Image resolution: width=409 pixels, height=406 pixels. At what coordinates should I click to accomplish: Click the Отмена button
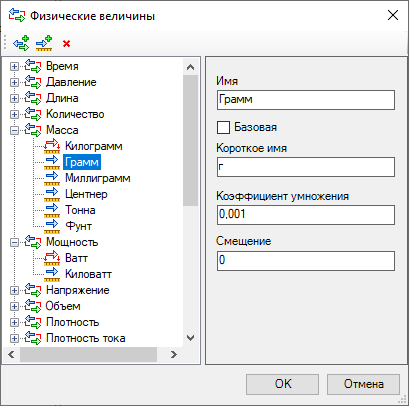[x=363, y=384]
